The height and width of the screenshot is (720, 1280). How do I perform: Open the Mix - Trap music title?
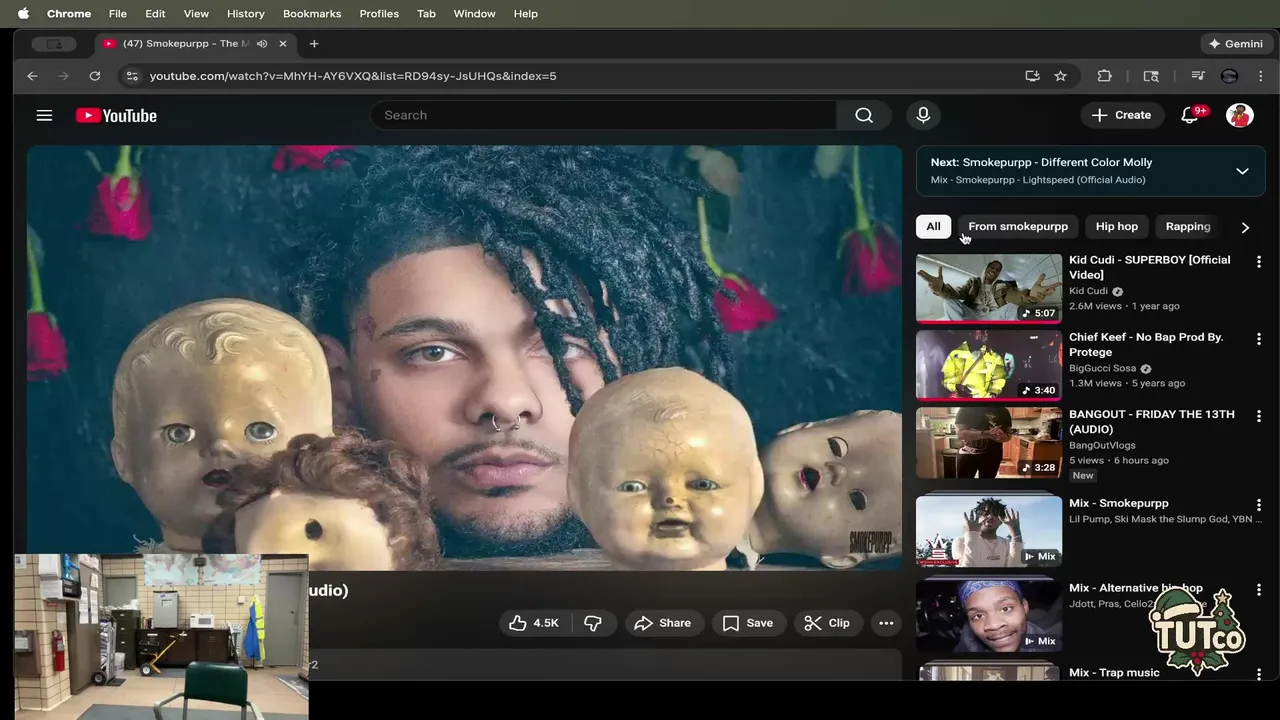(x=1114, y=673)
